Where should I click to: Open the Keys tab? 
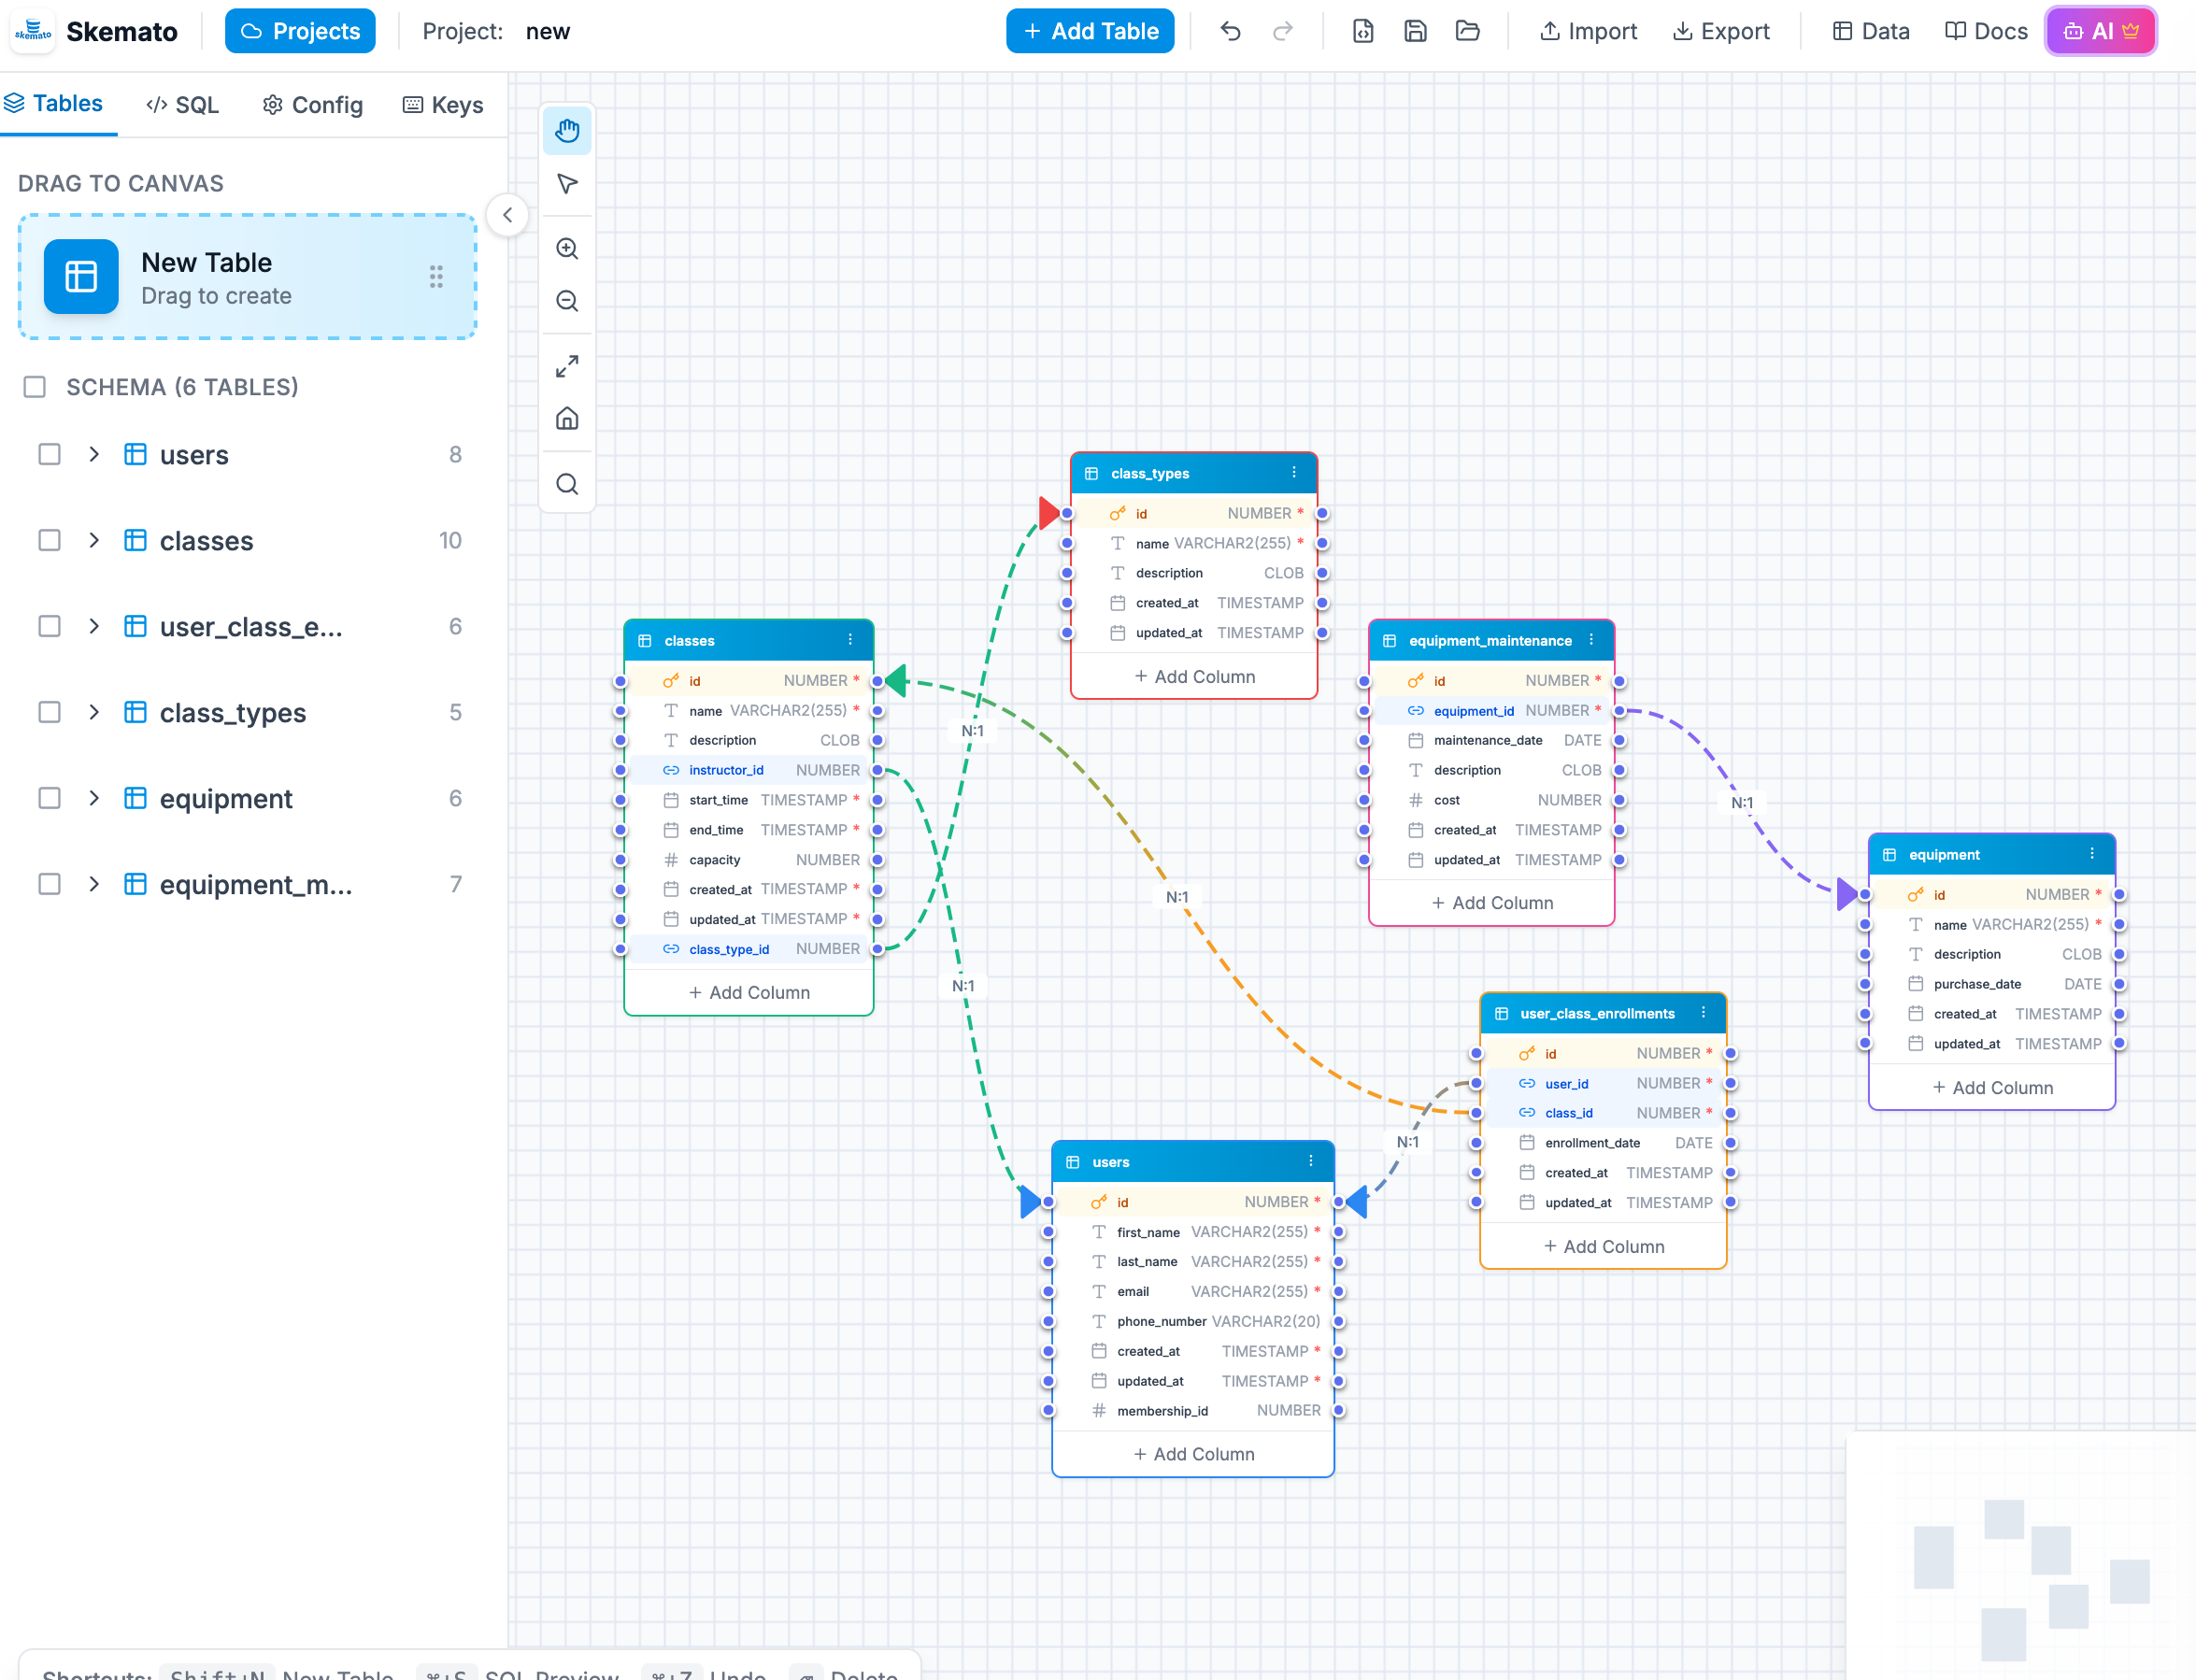tap(443, 105)
